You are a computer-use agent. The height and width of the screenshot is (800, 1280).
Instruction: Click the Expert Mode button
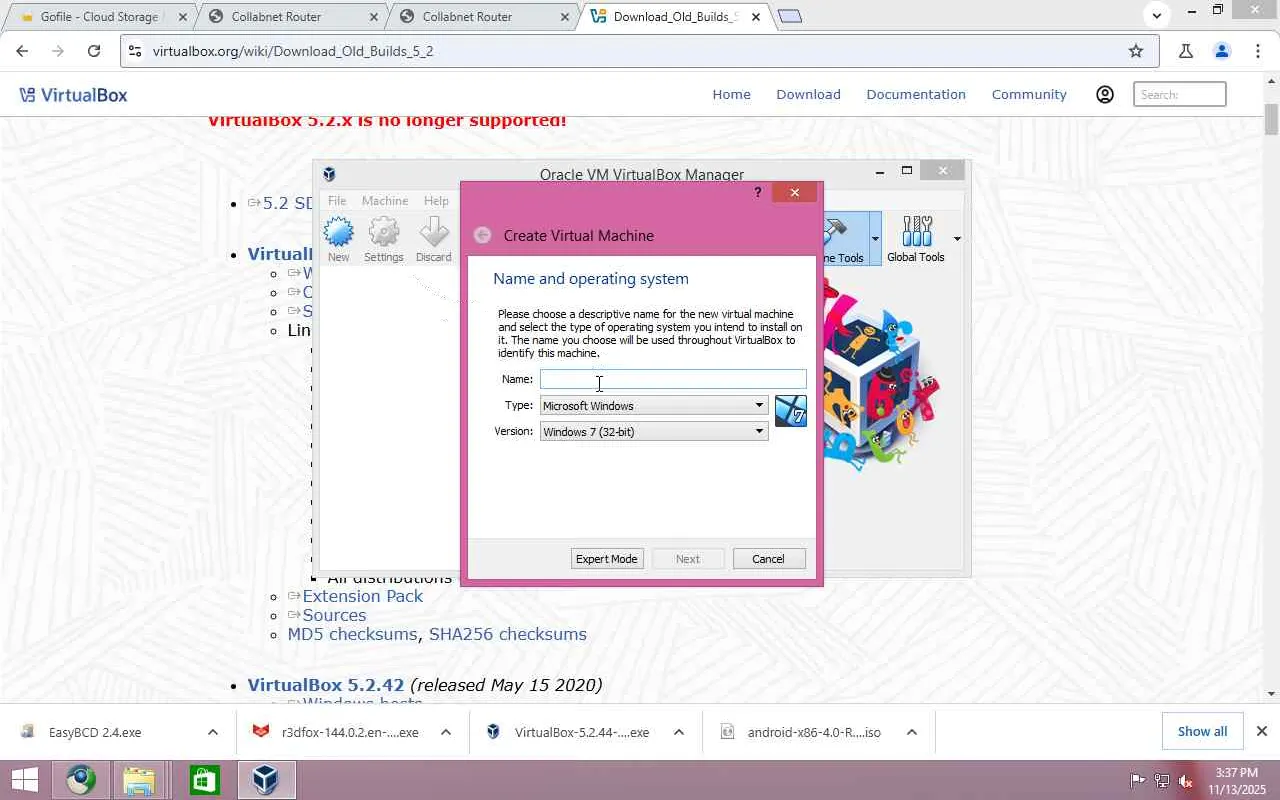point(607,559)
